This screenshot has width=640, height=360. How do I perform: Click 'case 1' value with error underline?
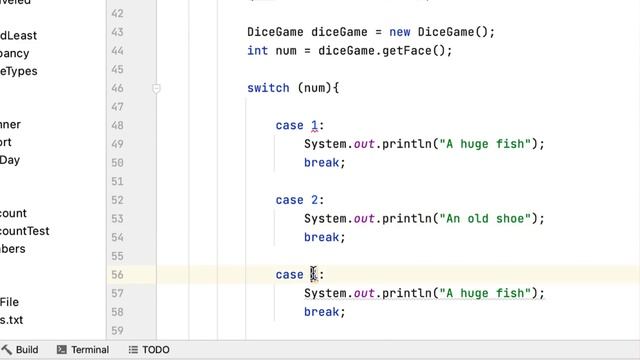point(314,125)
